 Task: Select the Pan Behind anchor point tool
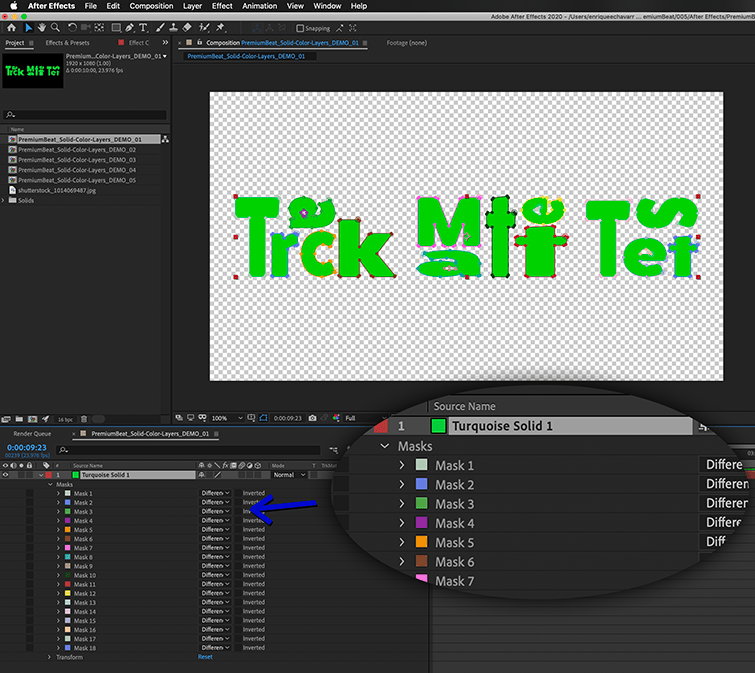coord(99,28)
